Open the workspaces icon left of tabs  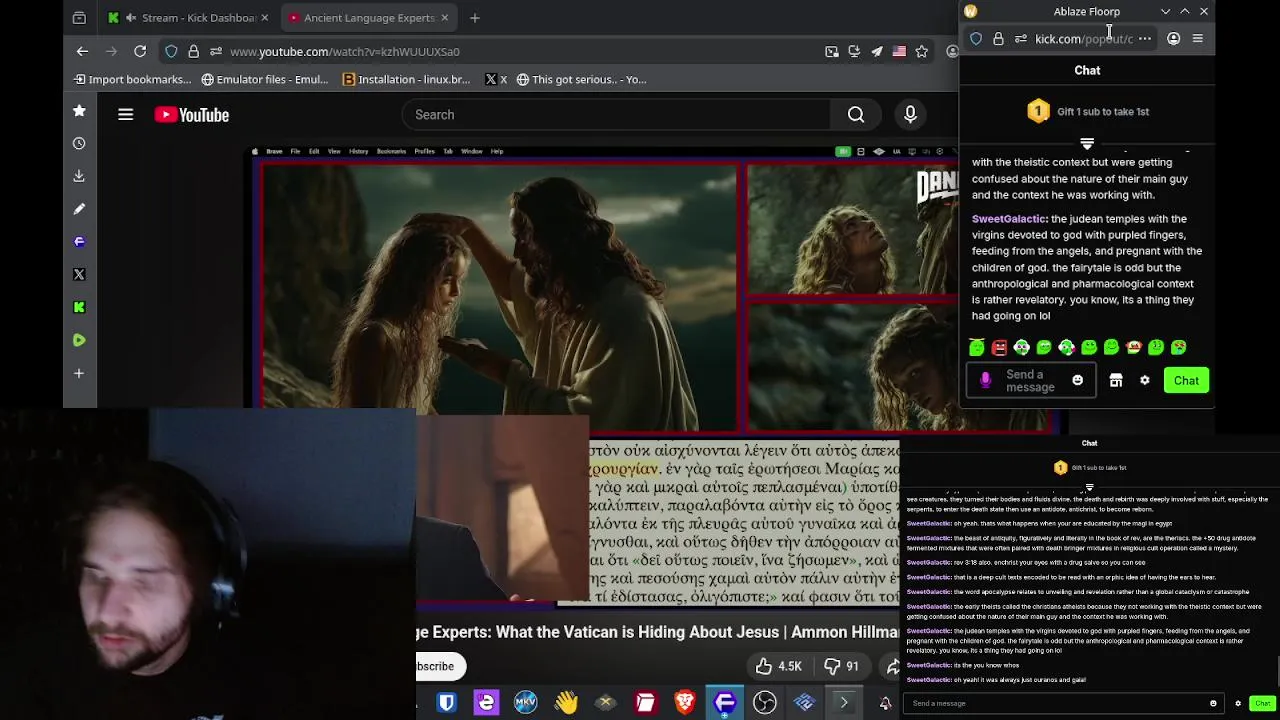tap(79, 17)
